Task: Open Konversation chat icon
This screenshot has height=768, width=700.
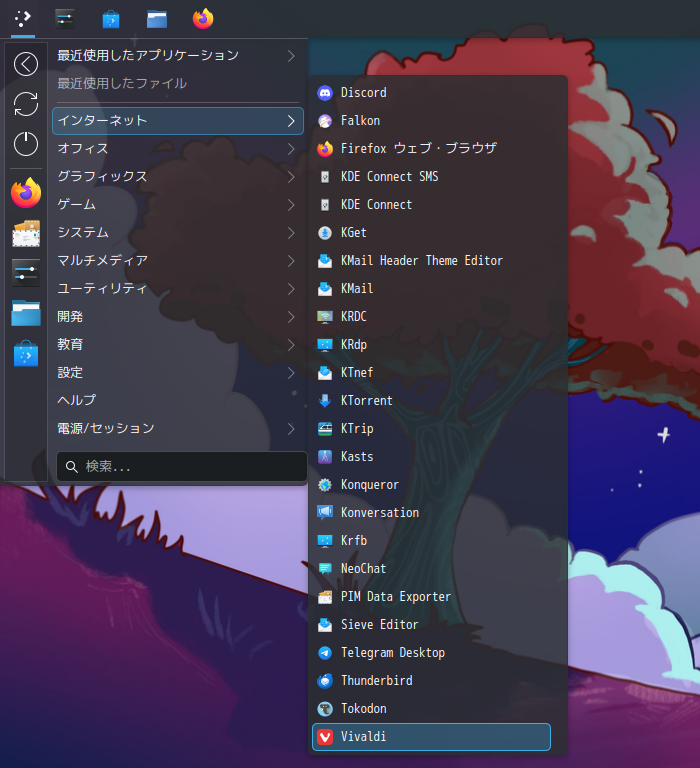Action: click(325, 513)
